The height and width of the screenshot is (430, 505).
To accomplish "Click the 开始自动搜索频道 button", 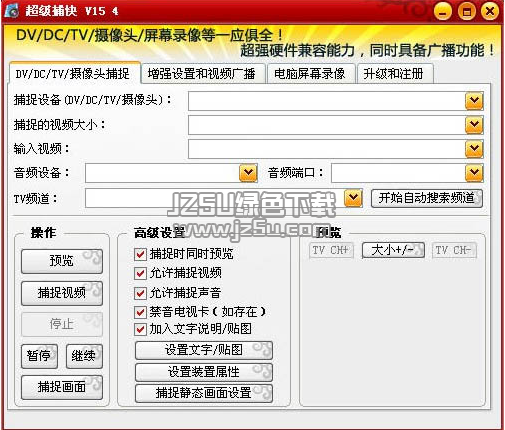I will point(427,198).
